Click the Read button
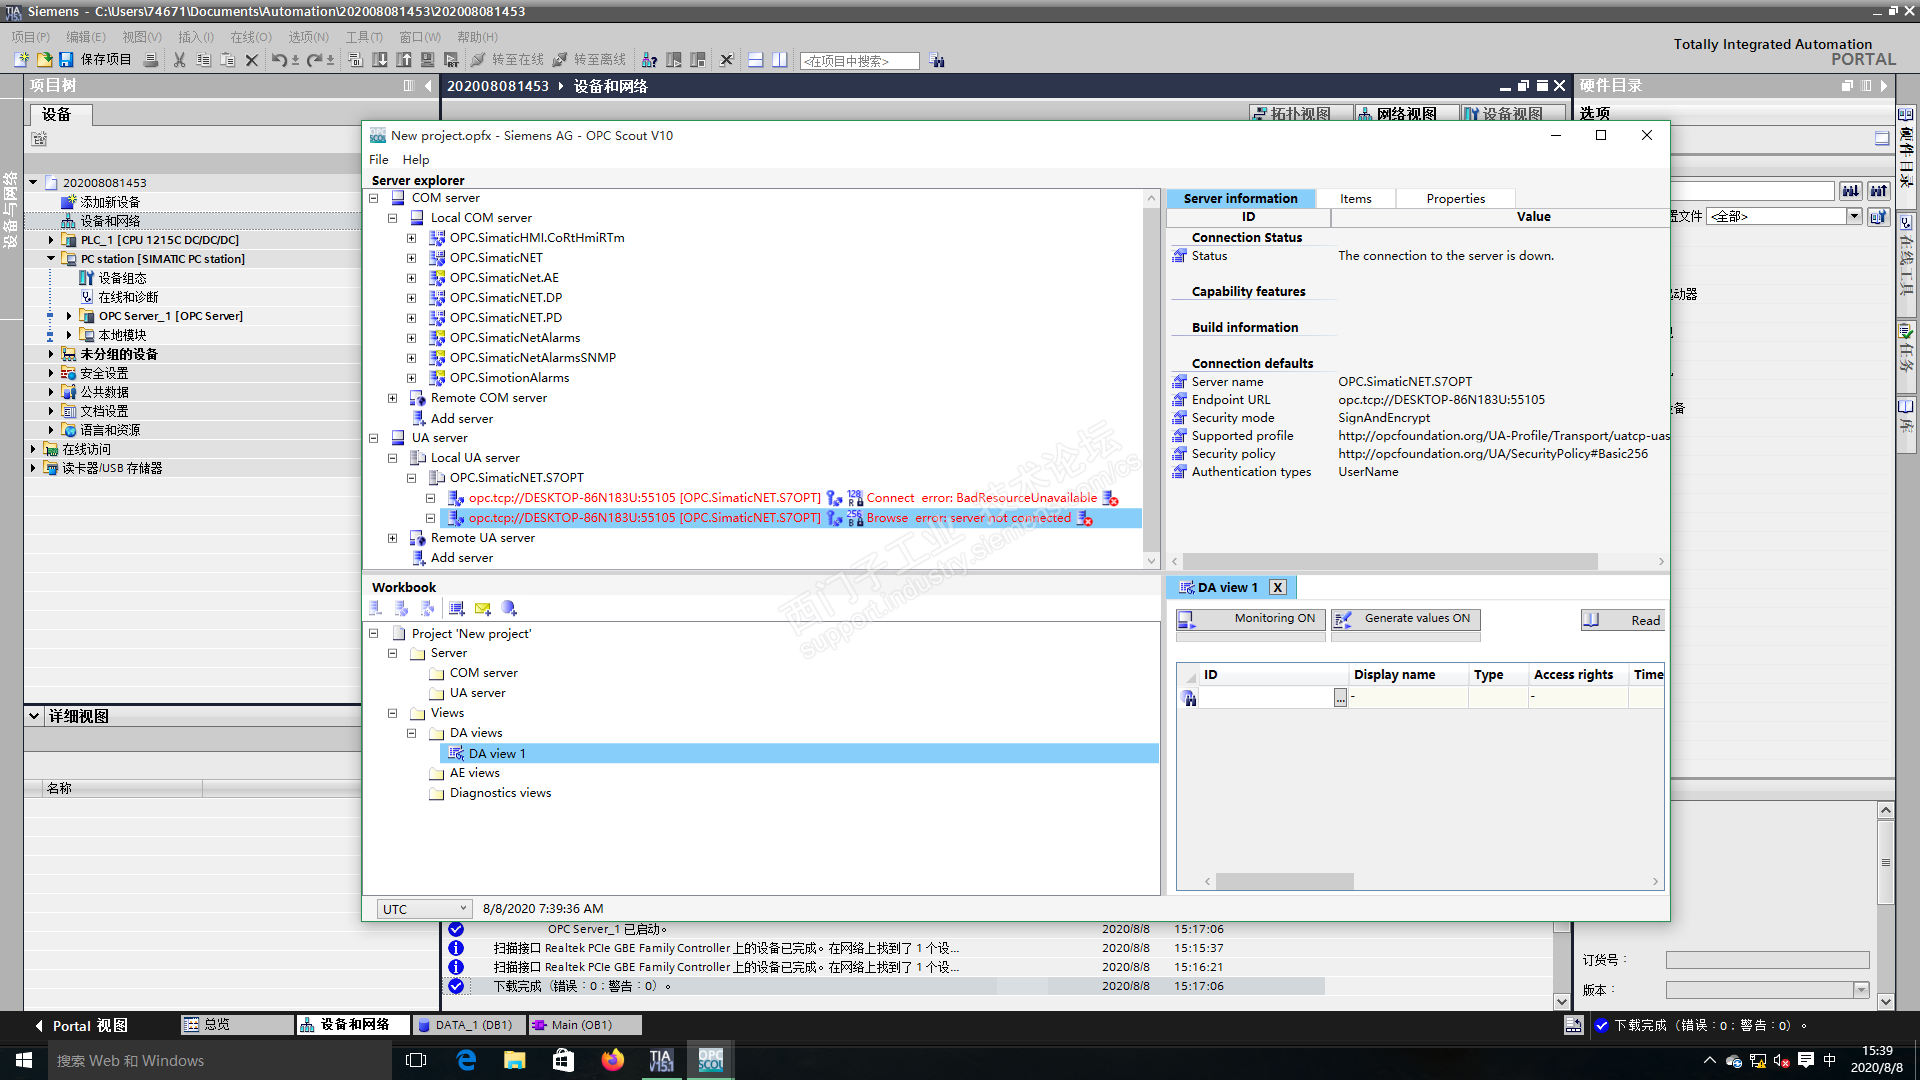 click(x=1622, y=620)
